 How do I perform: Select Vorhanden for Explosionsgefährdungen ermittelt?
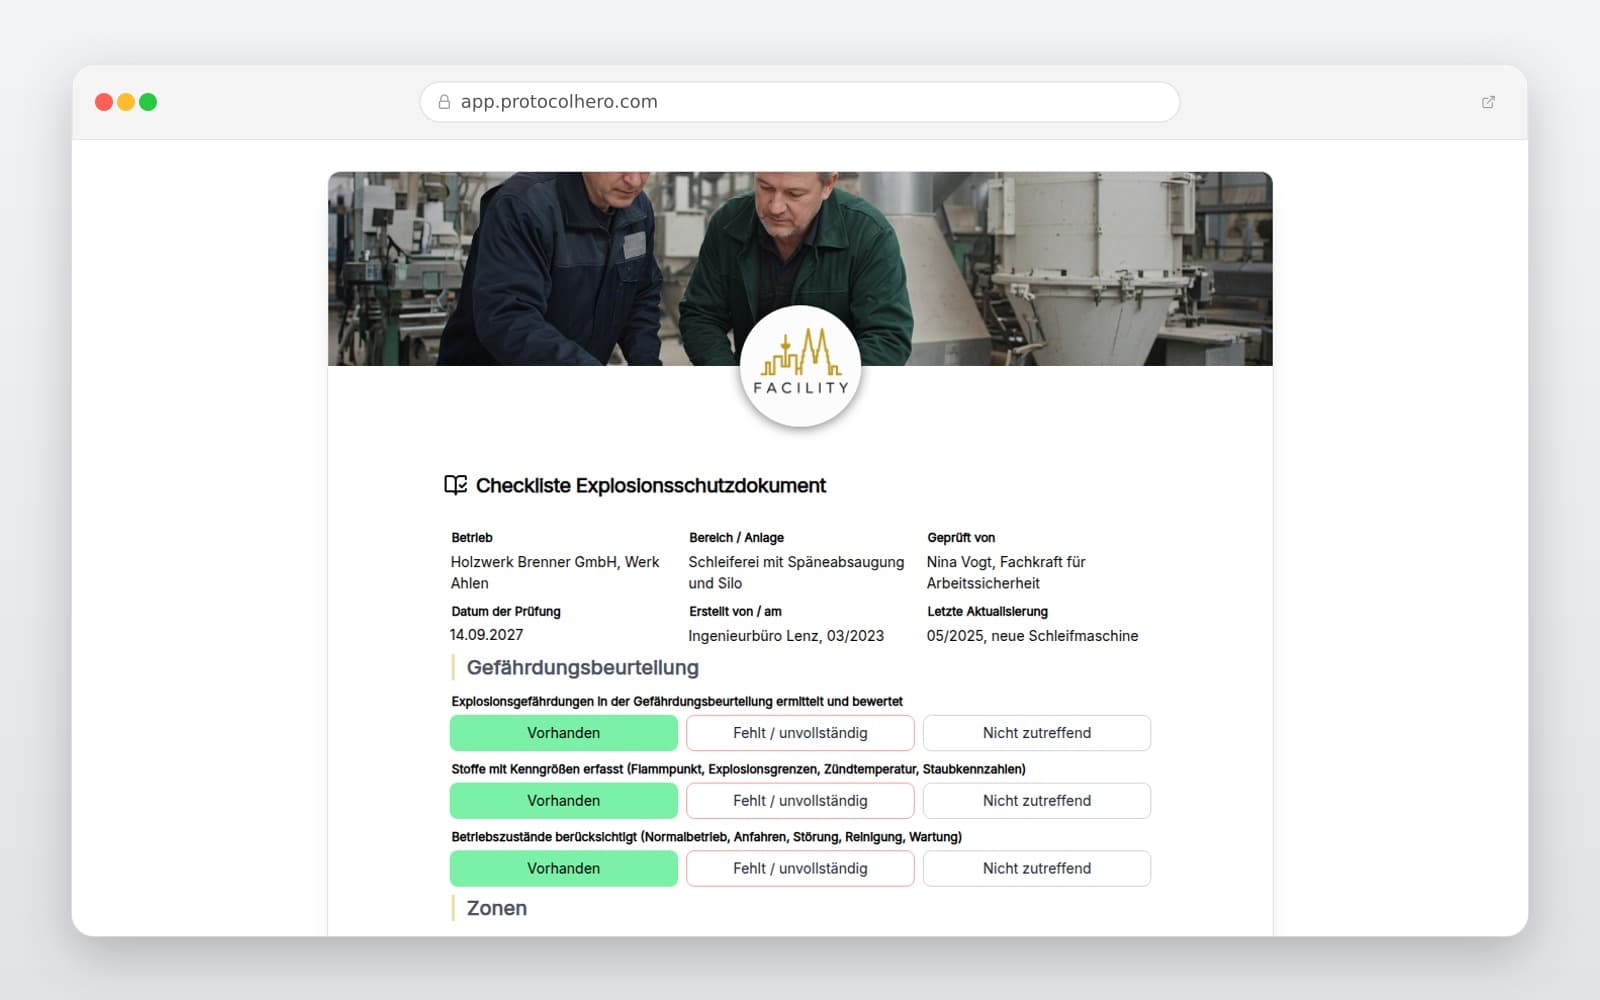click(564, 733)
